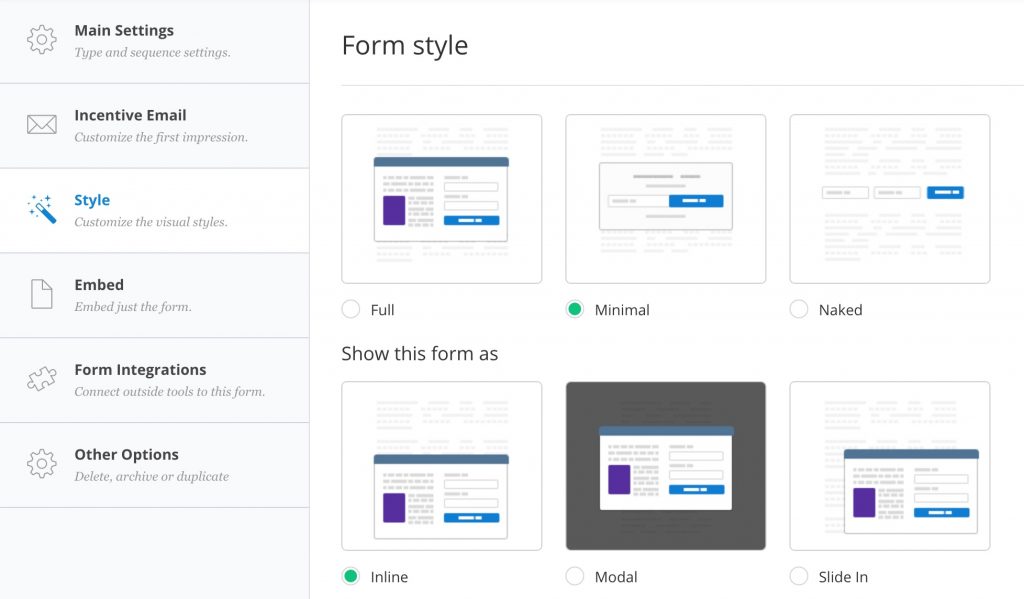Image resolution: width=1024 pixels, height=599 pixels.
Task: Click the Minimal style preview thumbnail
Action: coord(665,198)
